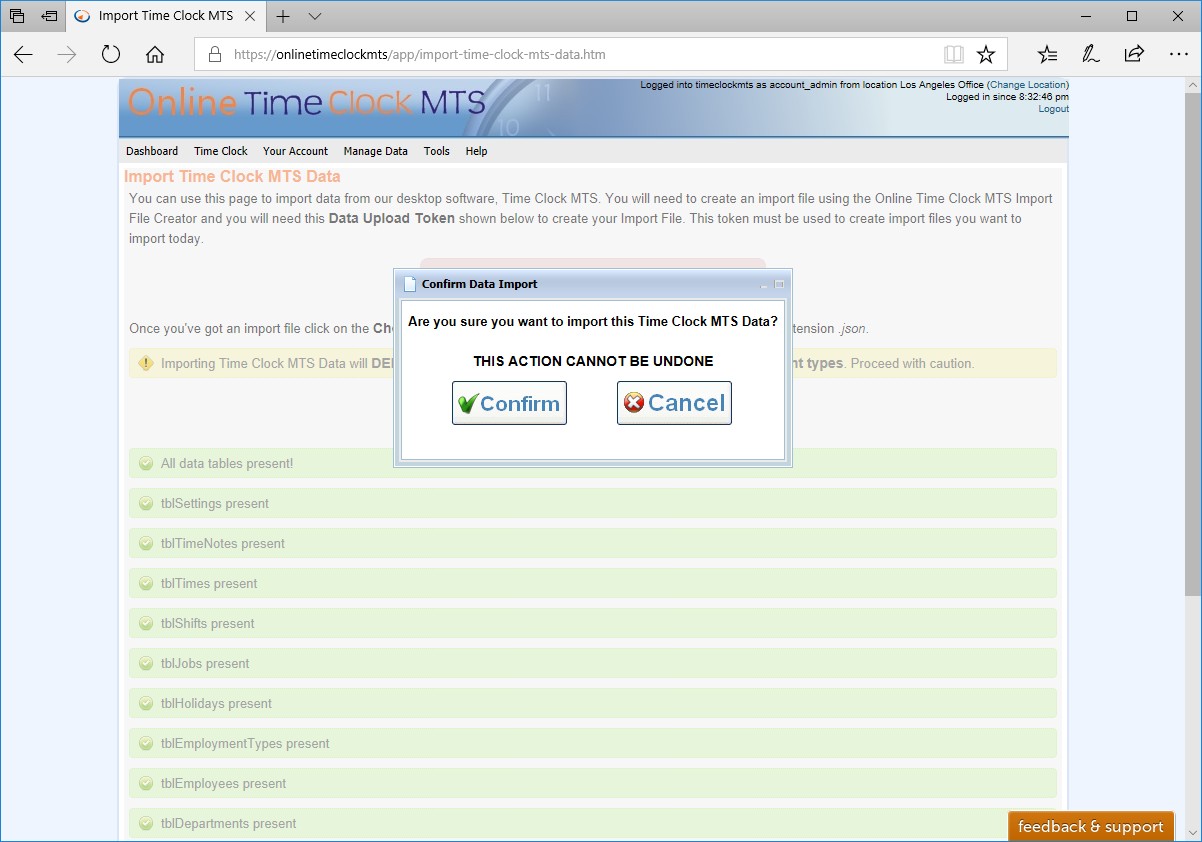Viewport: 1202px width, 842px height.
Task: Maximize the Confirm Data Import dialog
Action: 780,284
